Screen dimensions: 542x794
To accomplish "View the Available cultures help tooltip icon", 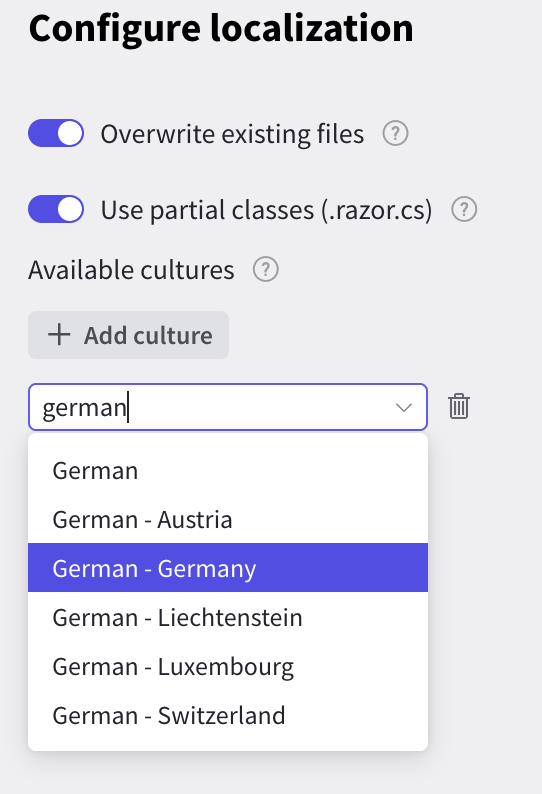I will point(266,269).
